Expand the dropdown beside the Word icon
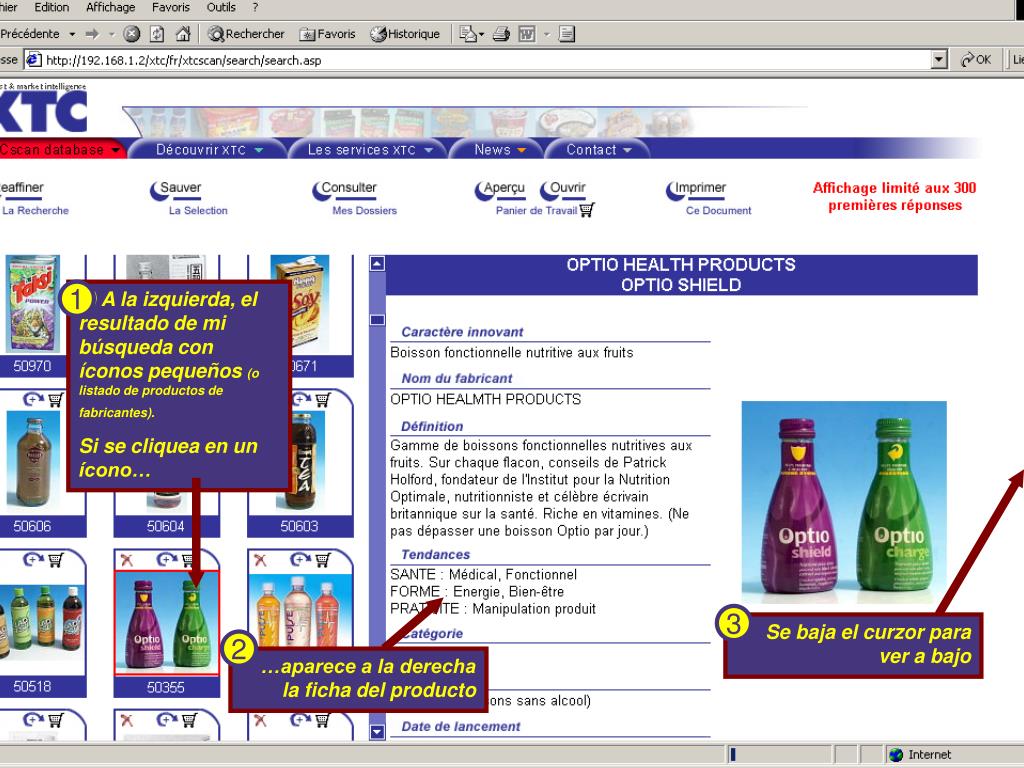 pyautogui.click(x=547, y=34)
